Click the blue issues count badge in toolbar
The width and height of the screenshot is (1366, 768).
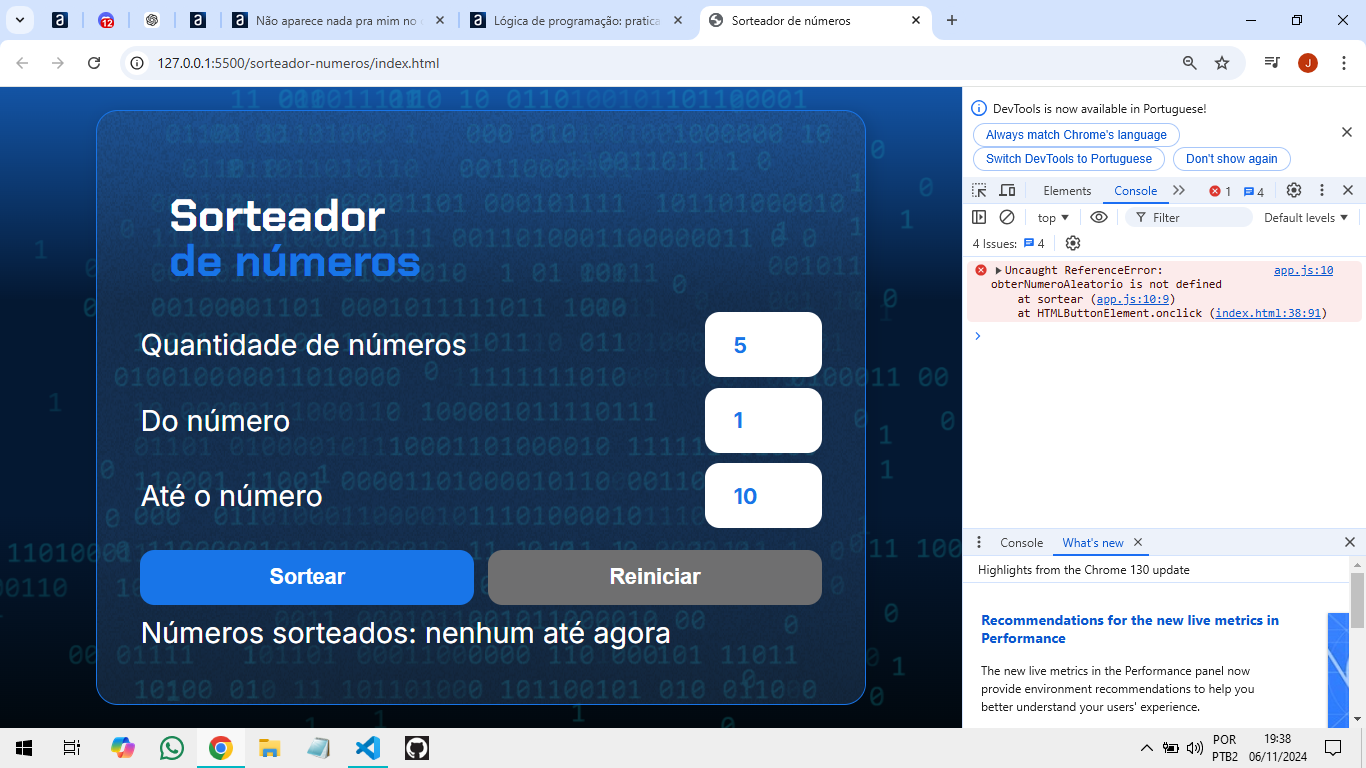click(x=1254, y=191)
